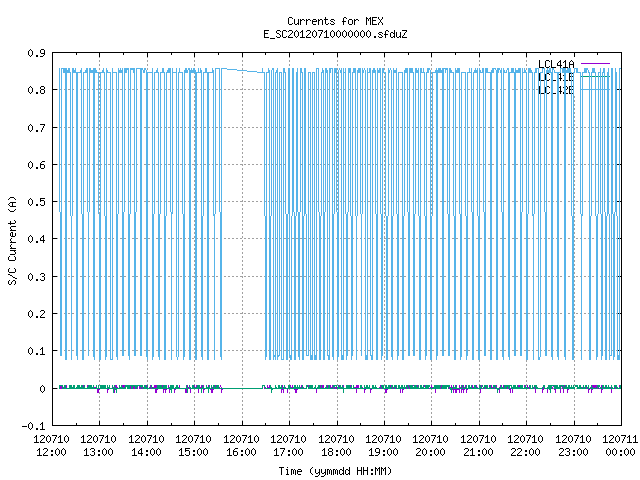Select the 'LCL41A' legend entry
The height and width of the screenshot is (480, 640).
pyautogui.click(x=556, y=64)
